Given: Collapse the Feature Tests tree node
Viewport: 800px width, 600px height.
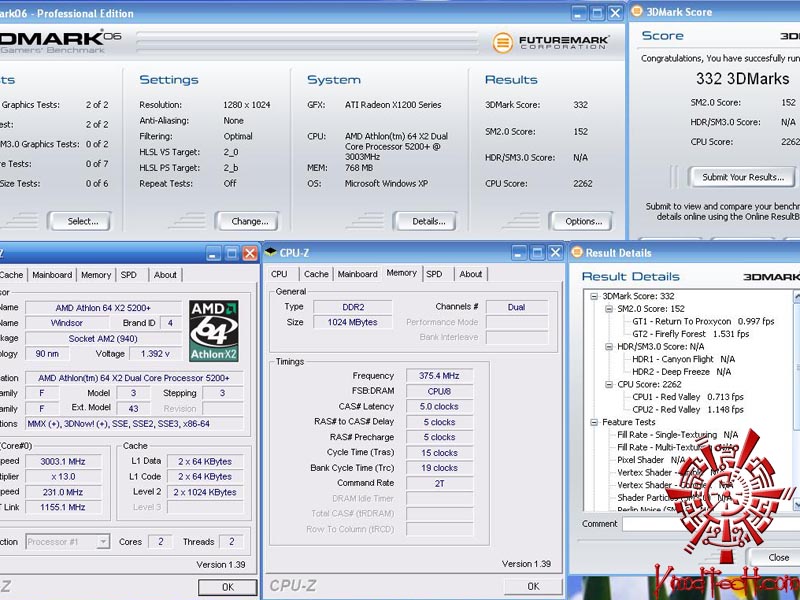Looking at the screenshot, I should click(x=594, y=422).
